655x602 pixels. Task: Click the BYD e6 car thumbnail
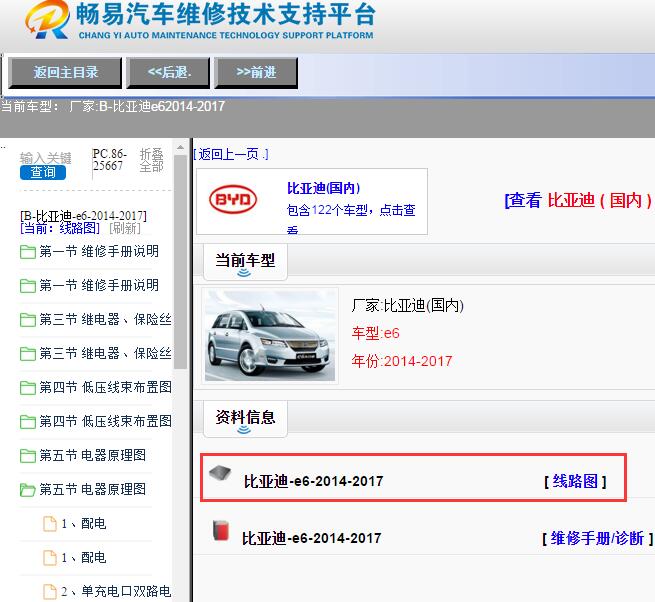[x=270, y=335]
